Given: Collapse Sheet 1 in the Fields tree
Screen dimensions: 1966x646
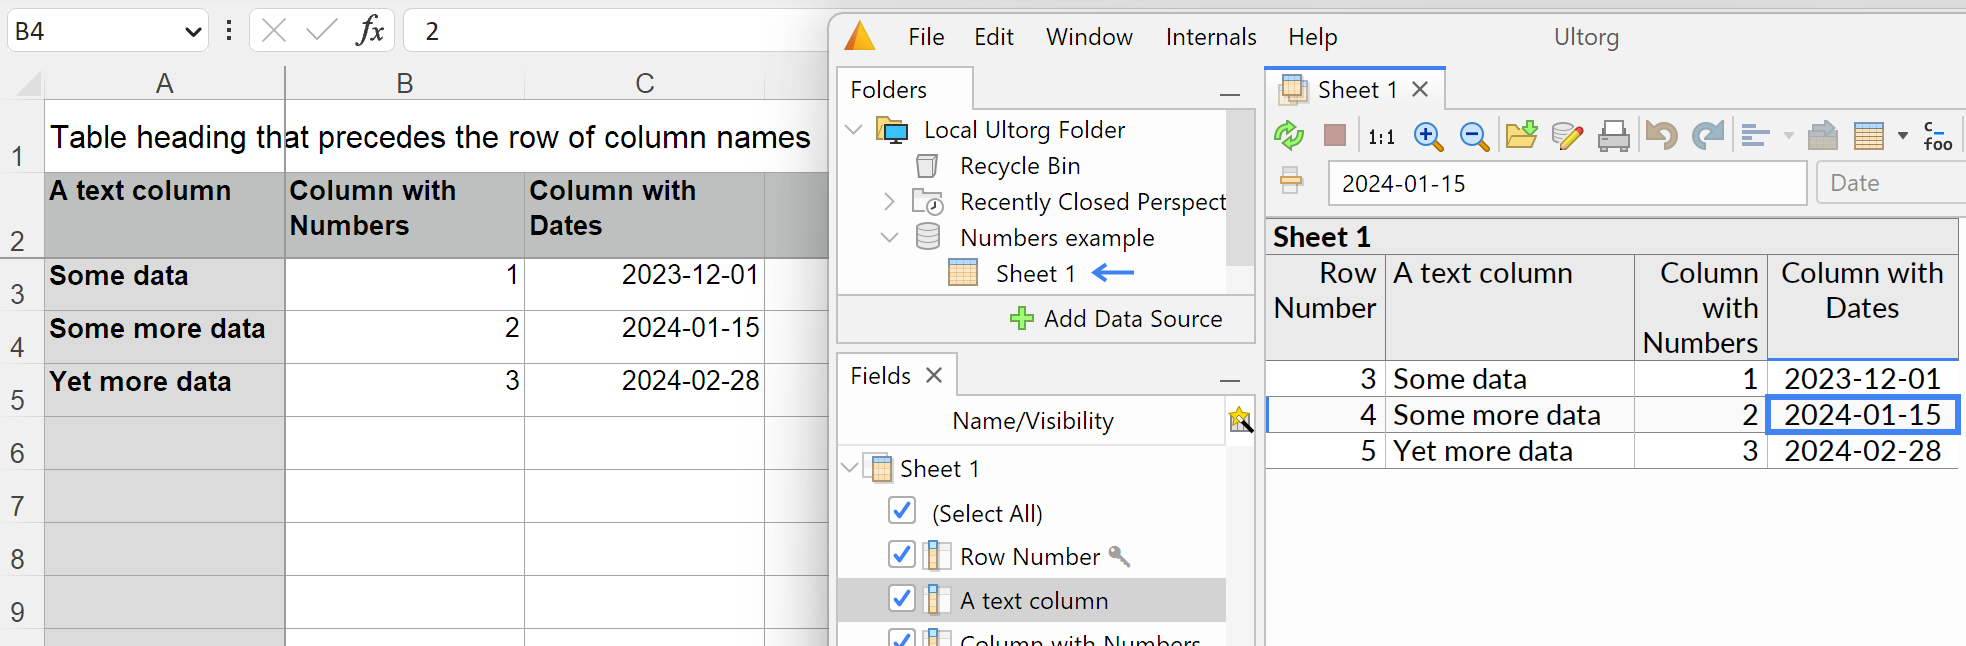Looking at the screenshot, I should tap(850, 468).
